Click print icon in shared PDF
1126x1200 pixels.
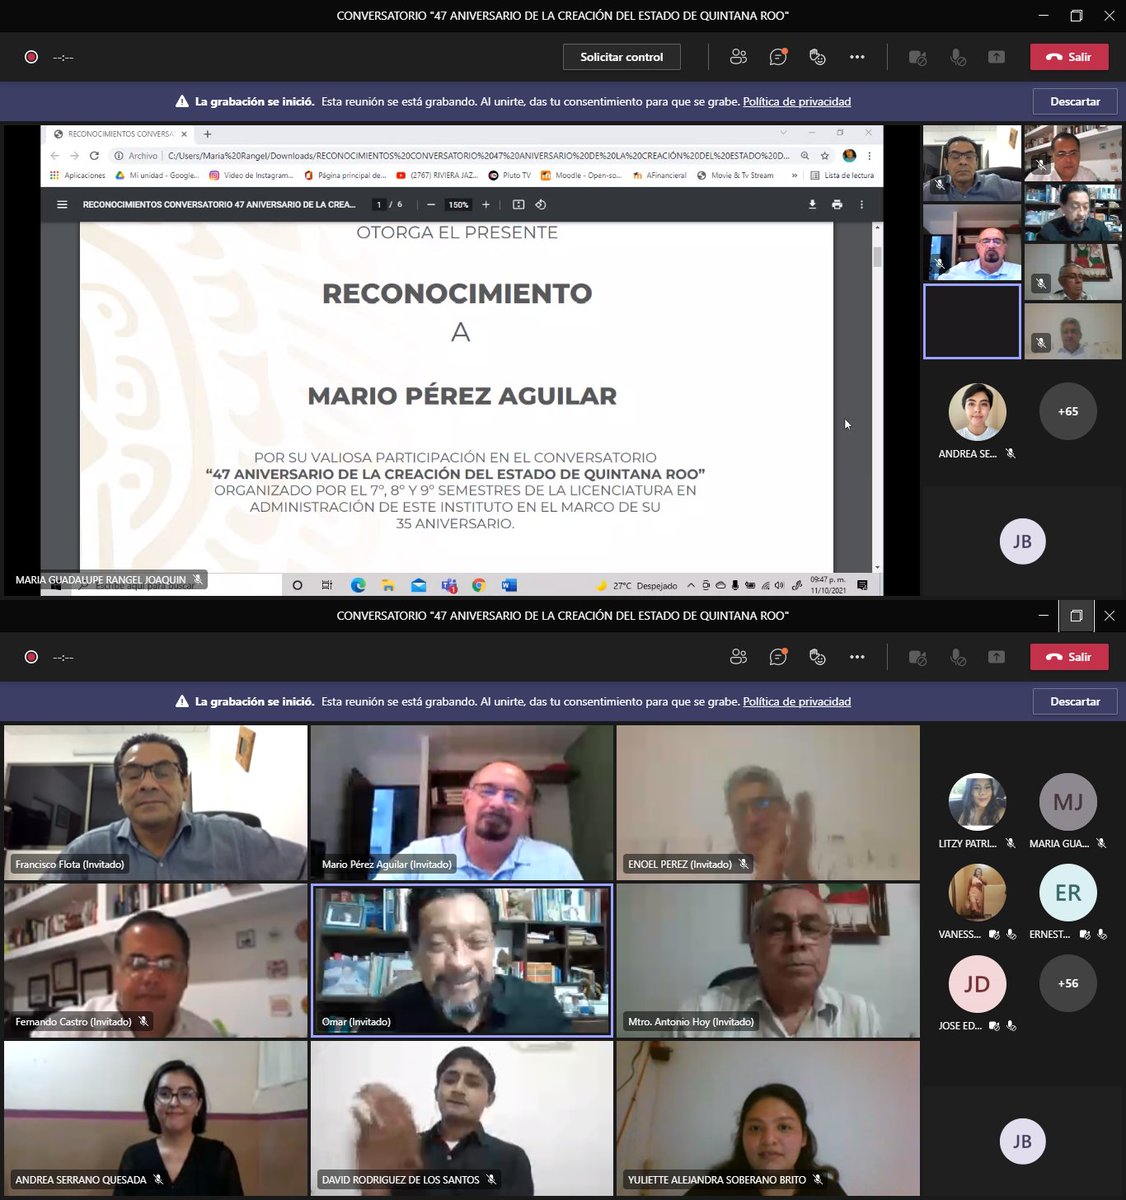pos(837,204)
